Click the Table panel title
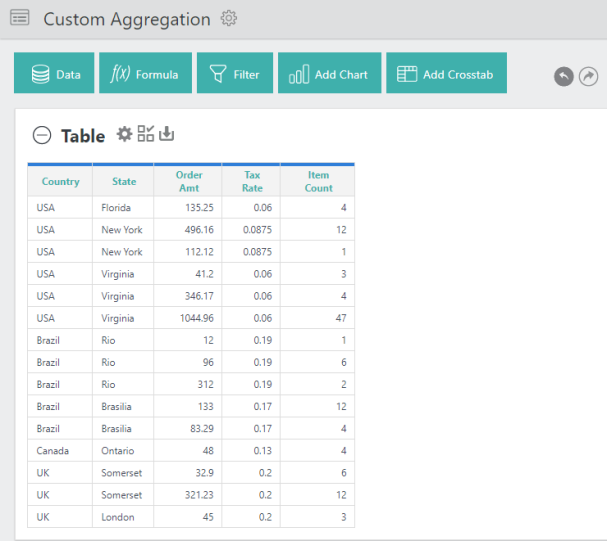Image resolution: width=607 pixels, height=541 pixels. pyautogui.click(x=83, y=136)
